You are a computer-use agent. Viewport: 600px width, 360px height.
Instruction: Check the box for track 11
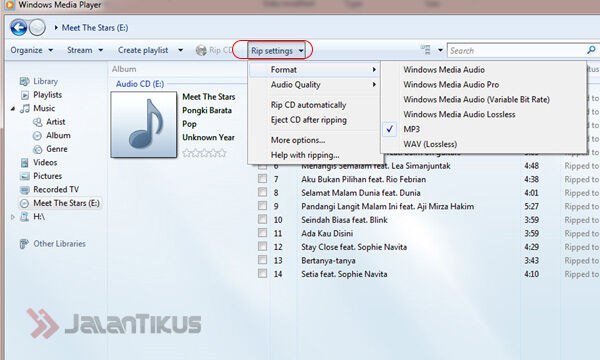pyautogui.click(x=262, y=233)
